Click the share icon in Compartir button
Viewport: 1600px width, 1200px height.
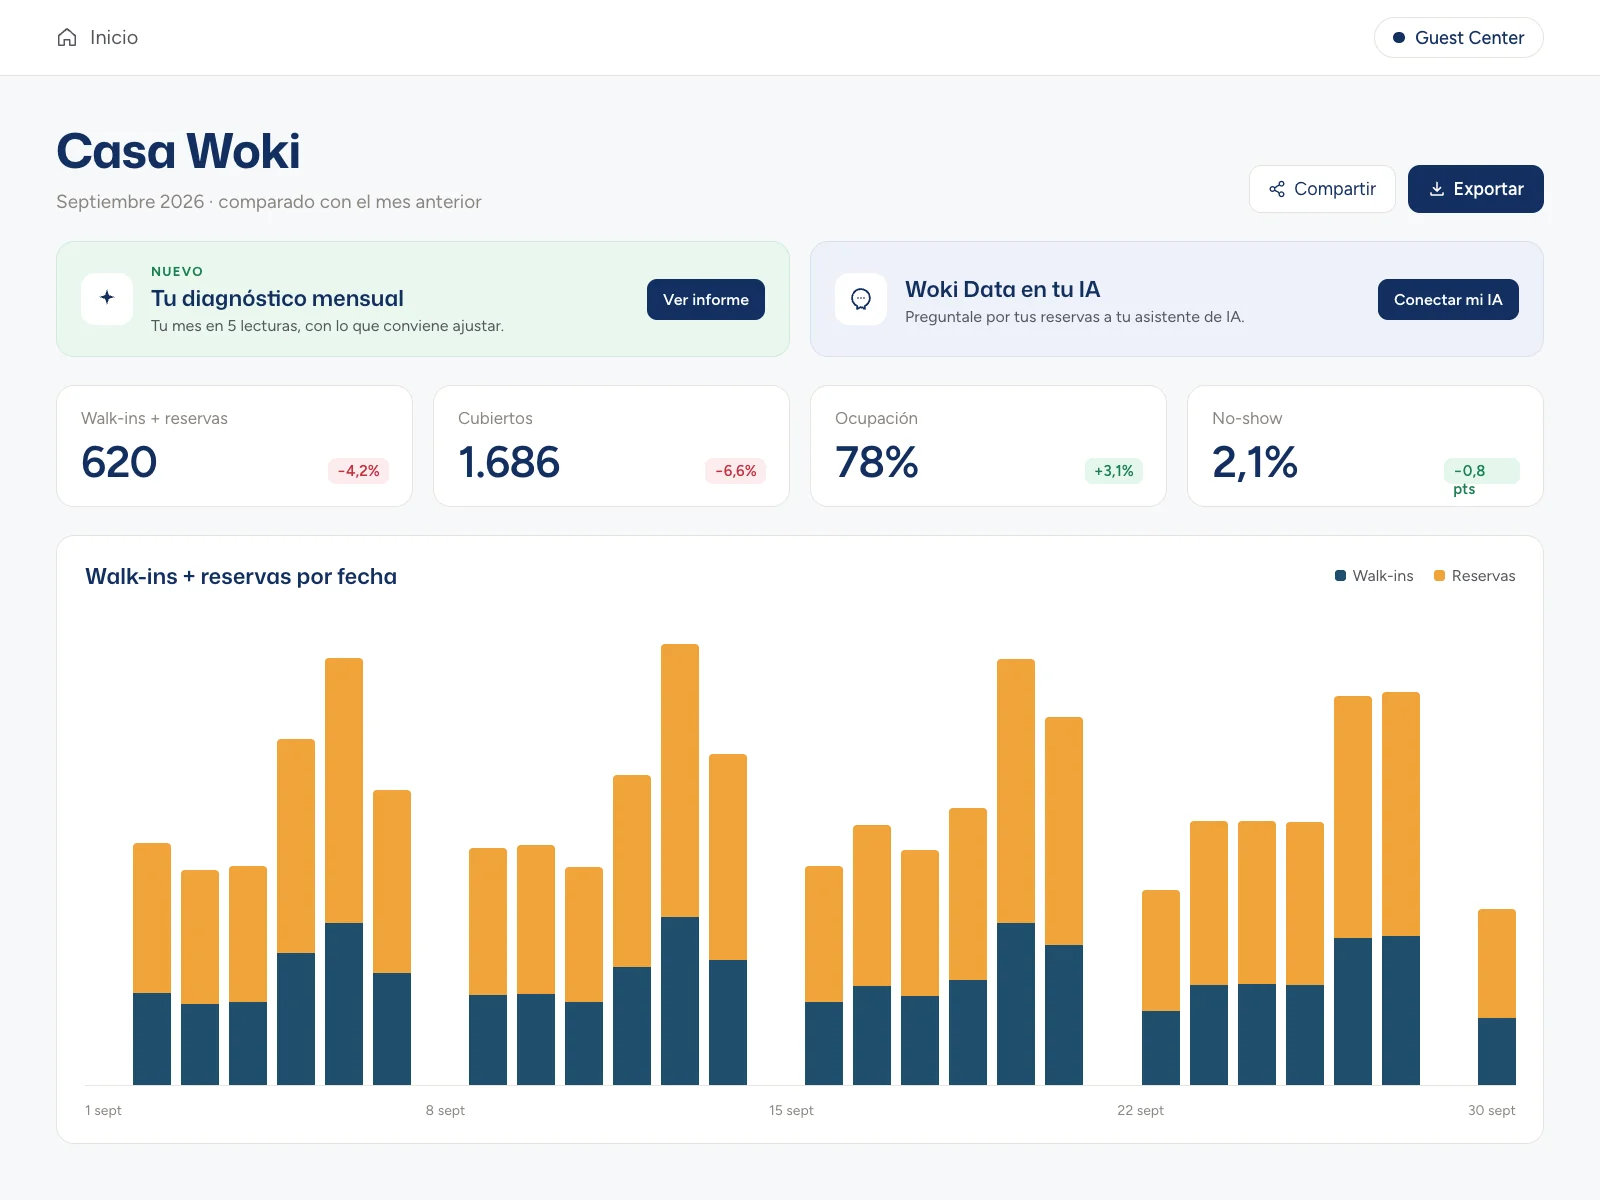[1277, 189]
